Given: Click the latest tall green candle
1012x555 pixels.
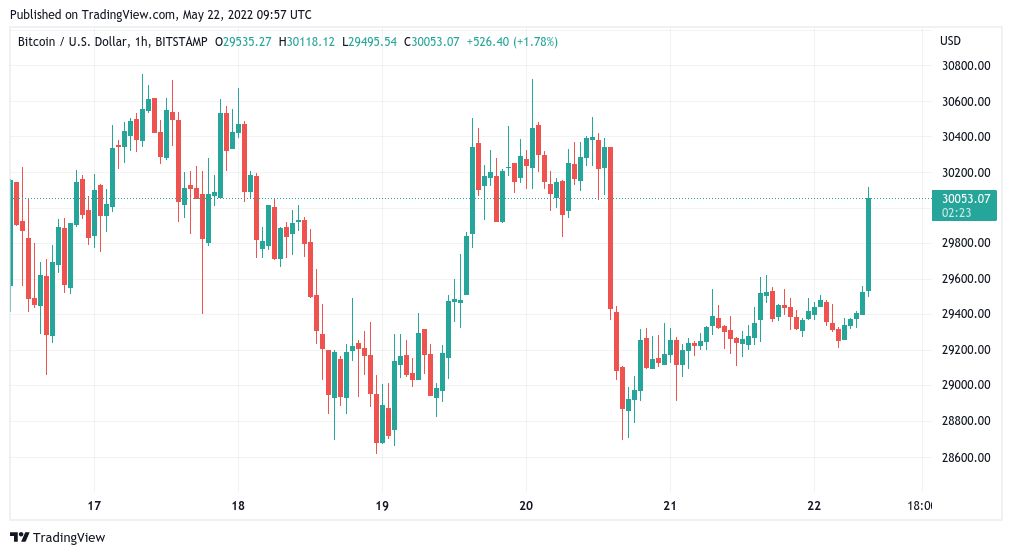Looking at the screenshot, I should coord(868,245).
